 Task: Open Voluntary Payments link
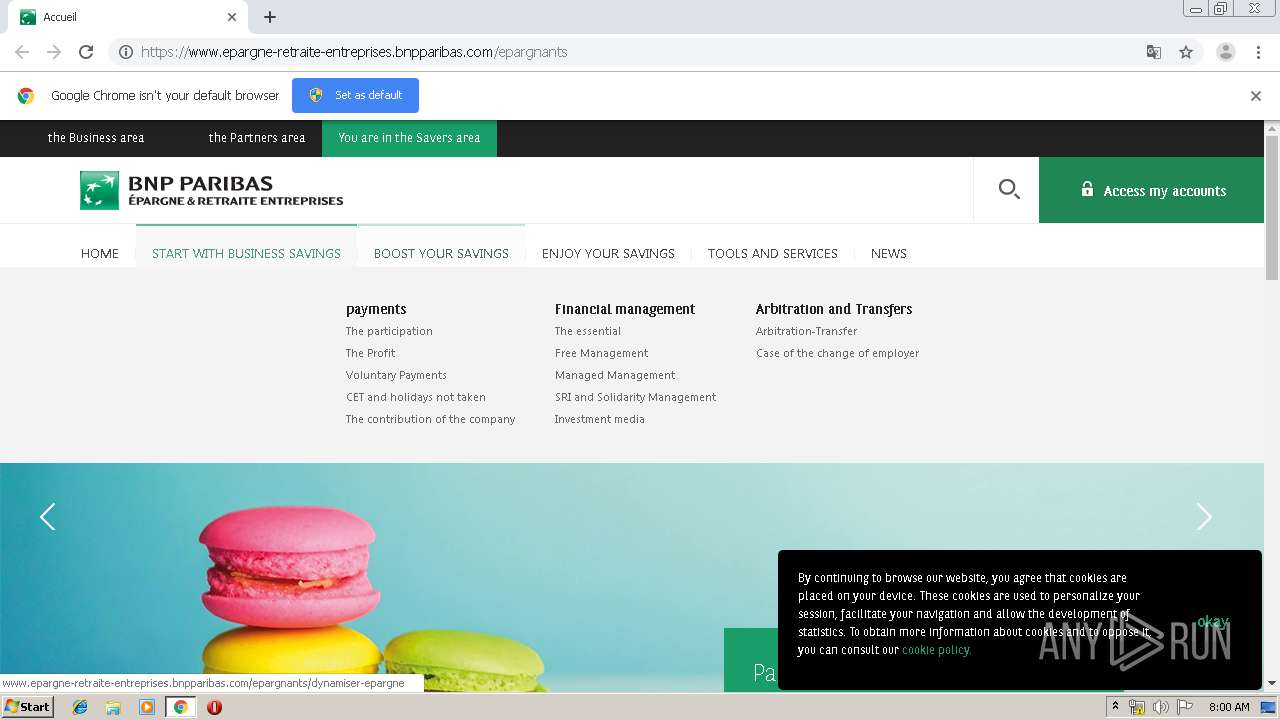[x=396, y=375]
